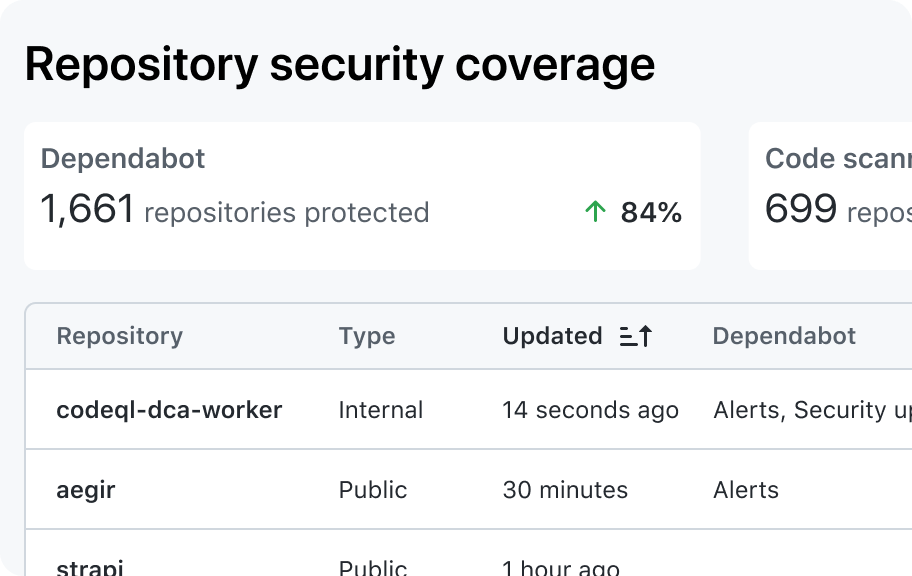Click the 699 repositories count
The height and width of the screenshot is (576, 912).
(838, 209)
